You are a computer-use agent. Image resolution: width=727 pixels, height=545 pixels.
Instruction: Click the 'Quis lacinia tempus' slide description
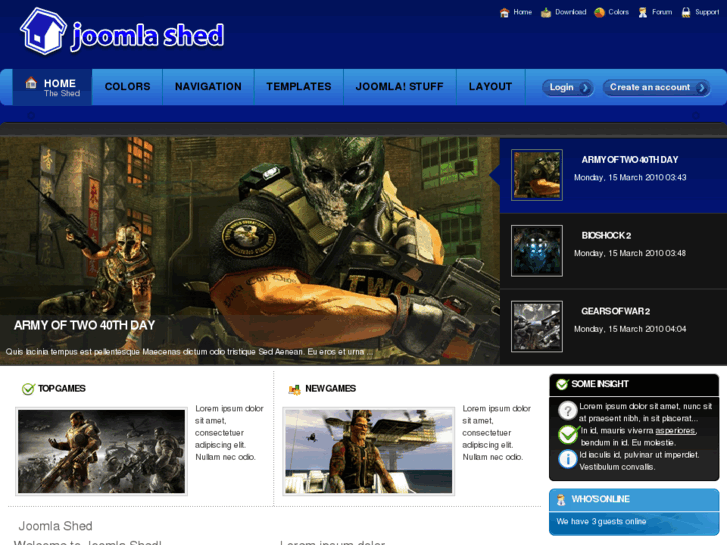189,352
